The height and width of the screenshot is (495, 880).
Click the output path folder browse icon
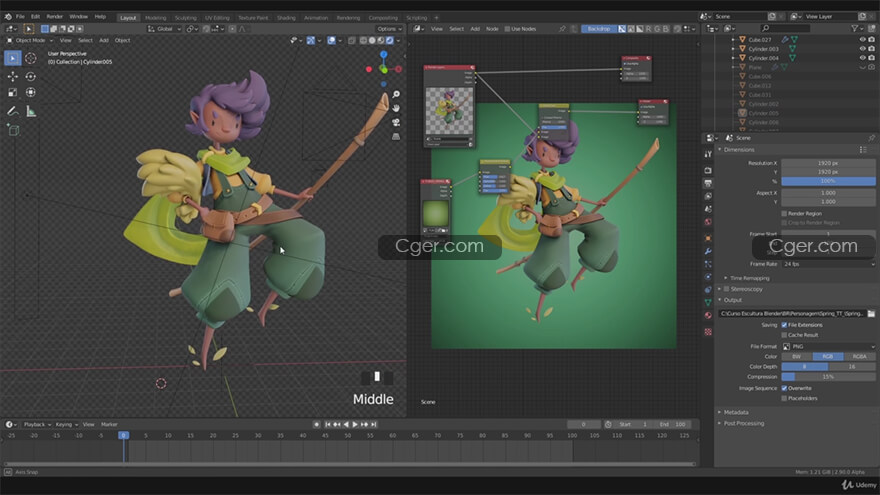pos(871,313)
